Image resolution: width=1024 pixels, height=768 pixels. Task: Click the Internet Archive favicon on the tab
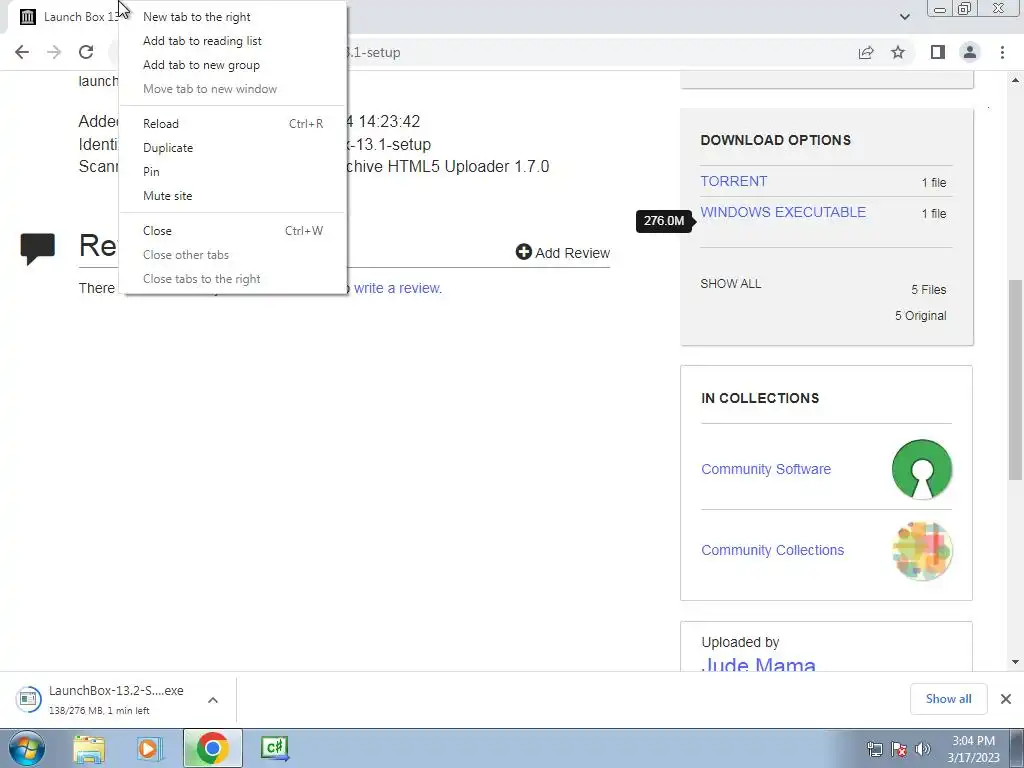click(x=27, y=17)
